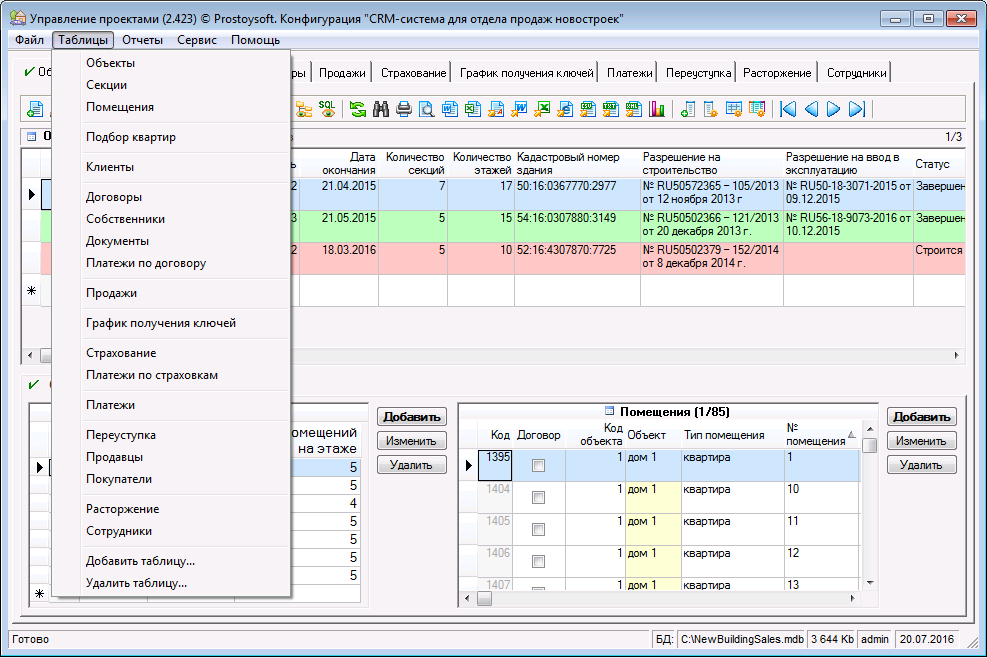The width and height of the screenshot is (987, 658).
Task: Tick the Договор checkbox in row 1395
Action: pyautogui.click(x=539, y=465)
